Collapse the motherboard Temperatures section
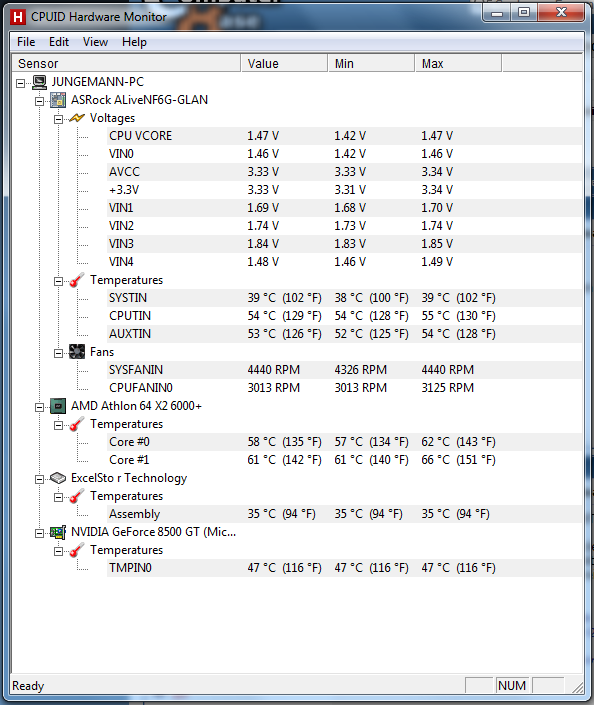 pos(58,281)
